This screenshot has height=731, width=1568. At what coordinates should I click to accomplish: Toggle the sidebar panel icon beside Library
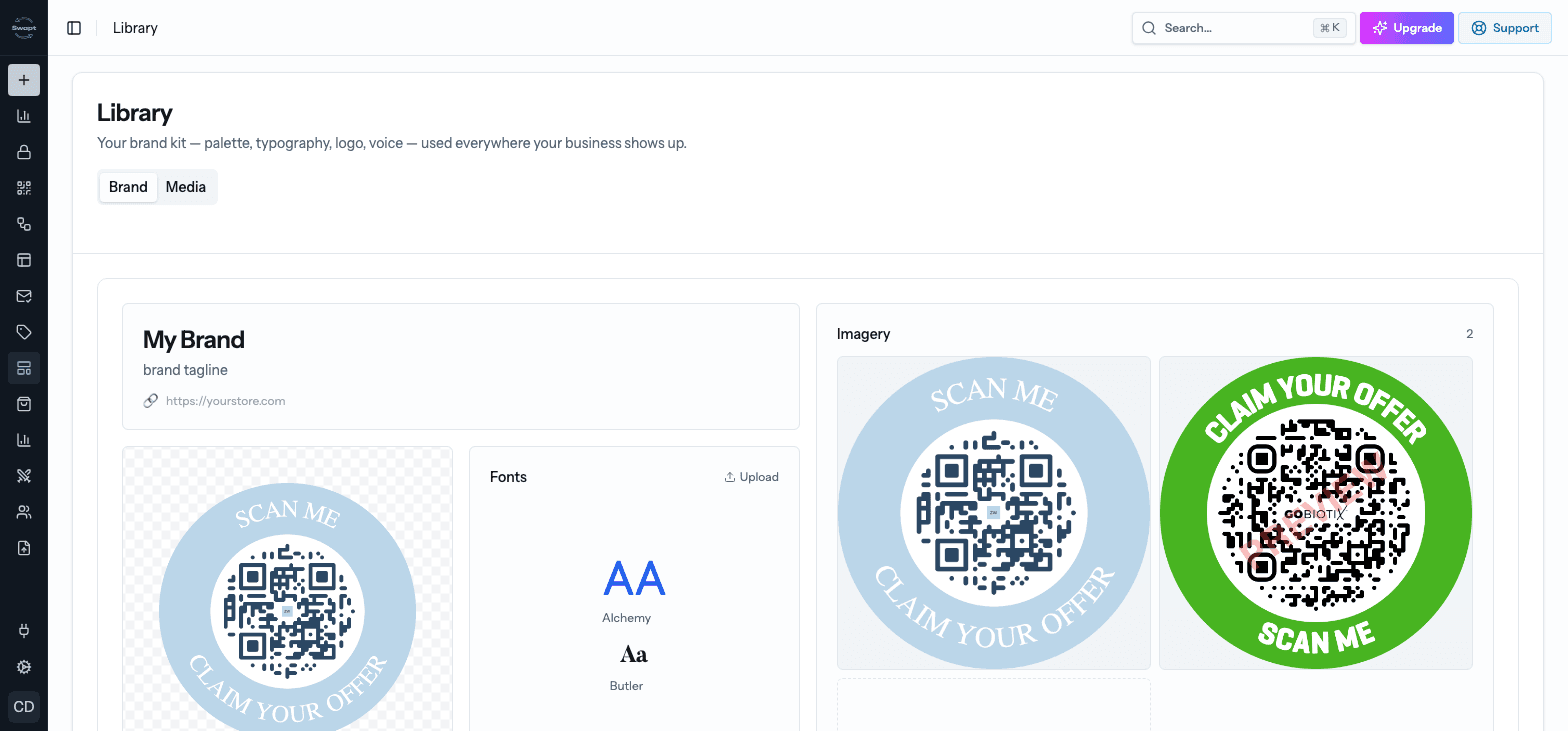(x=74, y=28)
